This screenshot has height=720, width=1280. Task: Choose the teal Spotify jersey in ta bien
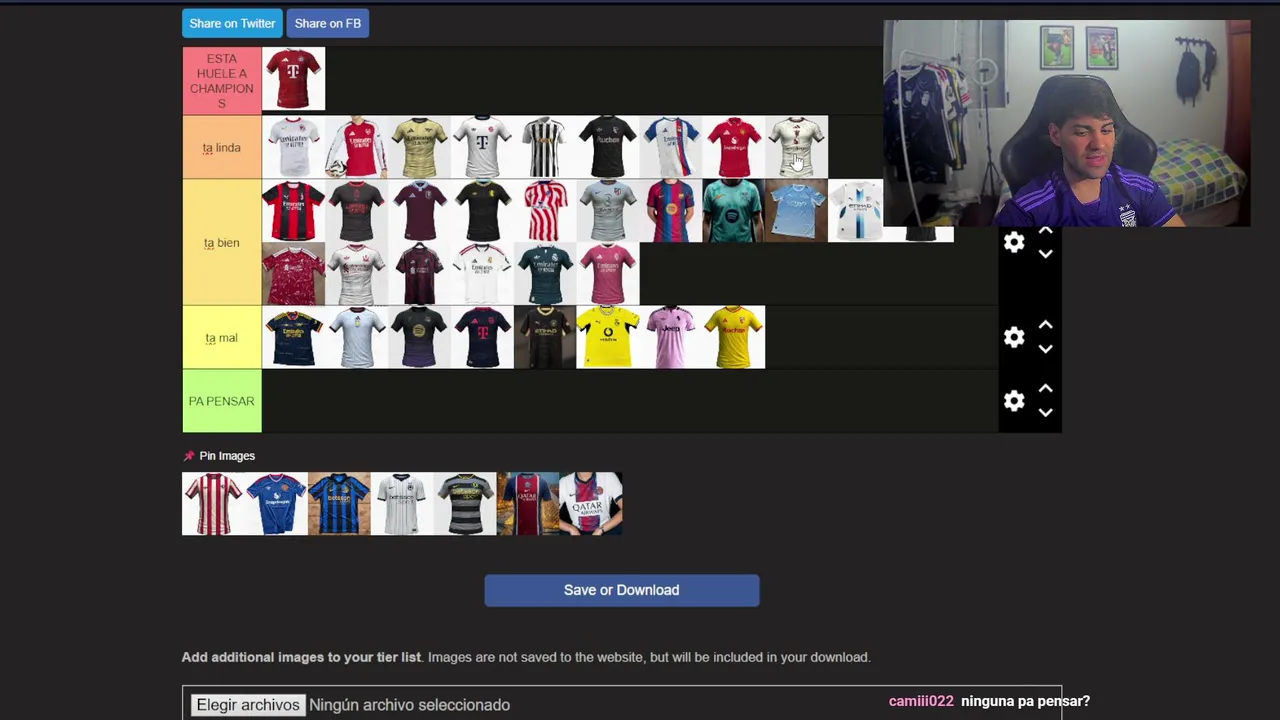[x=734, y=211]
